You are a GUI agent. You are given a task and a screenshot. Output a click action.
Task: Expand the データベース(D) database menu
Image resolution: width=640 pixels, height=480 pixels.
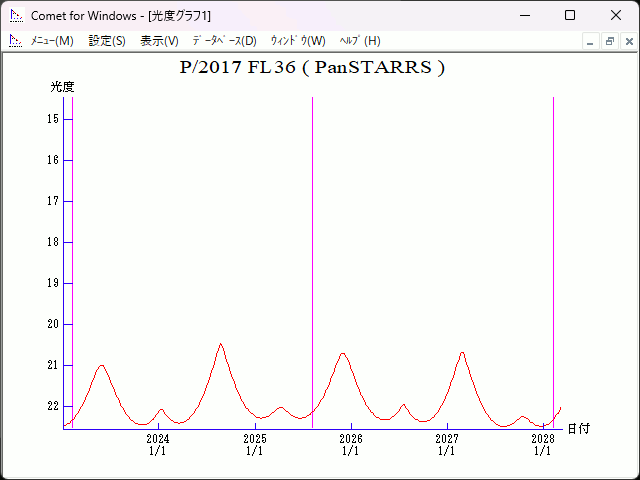(224, 41)
